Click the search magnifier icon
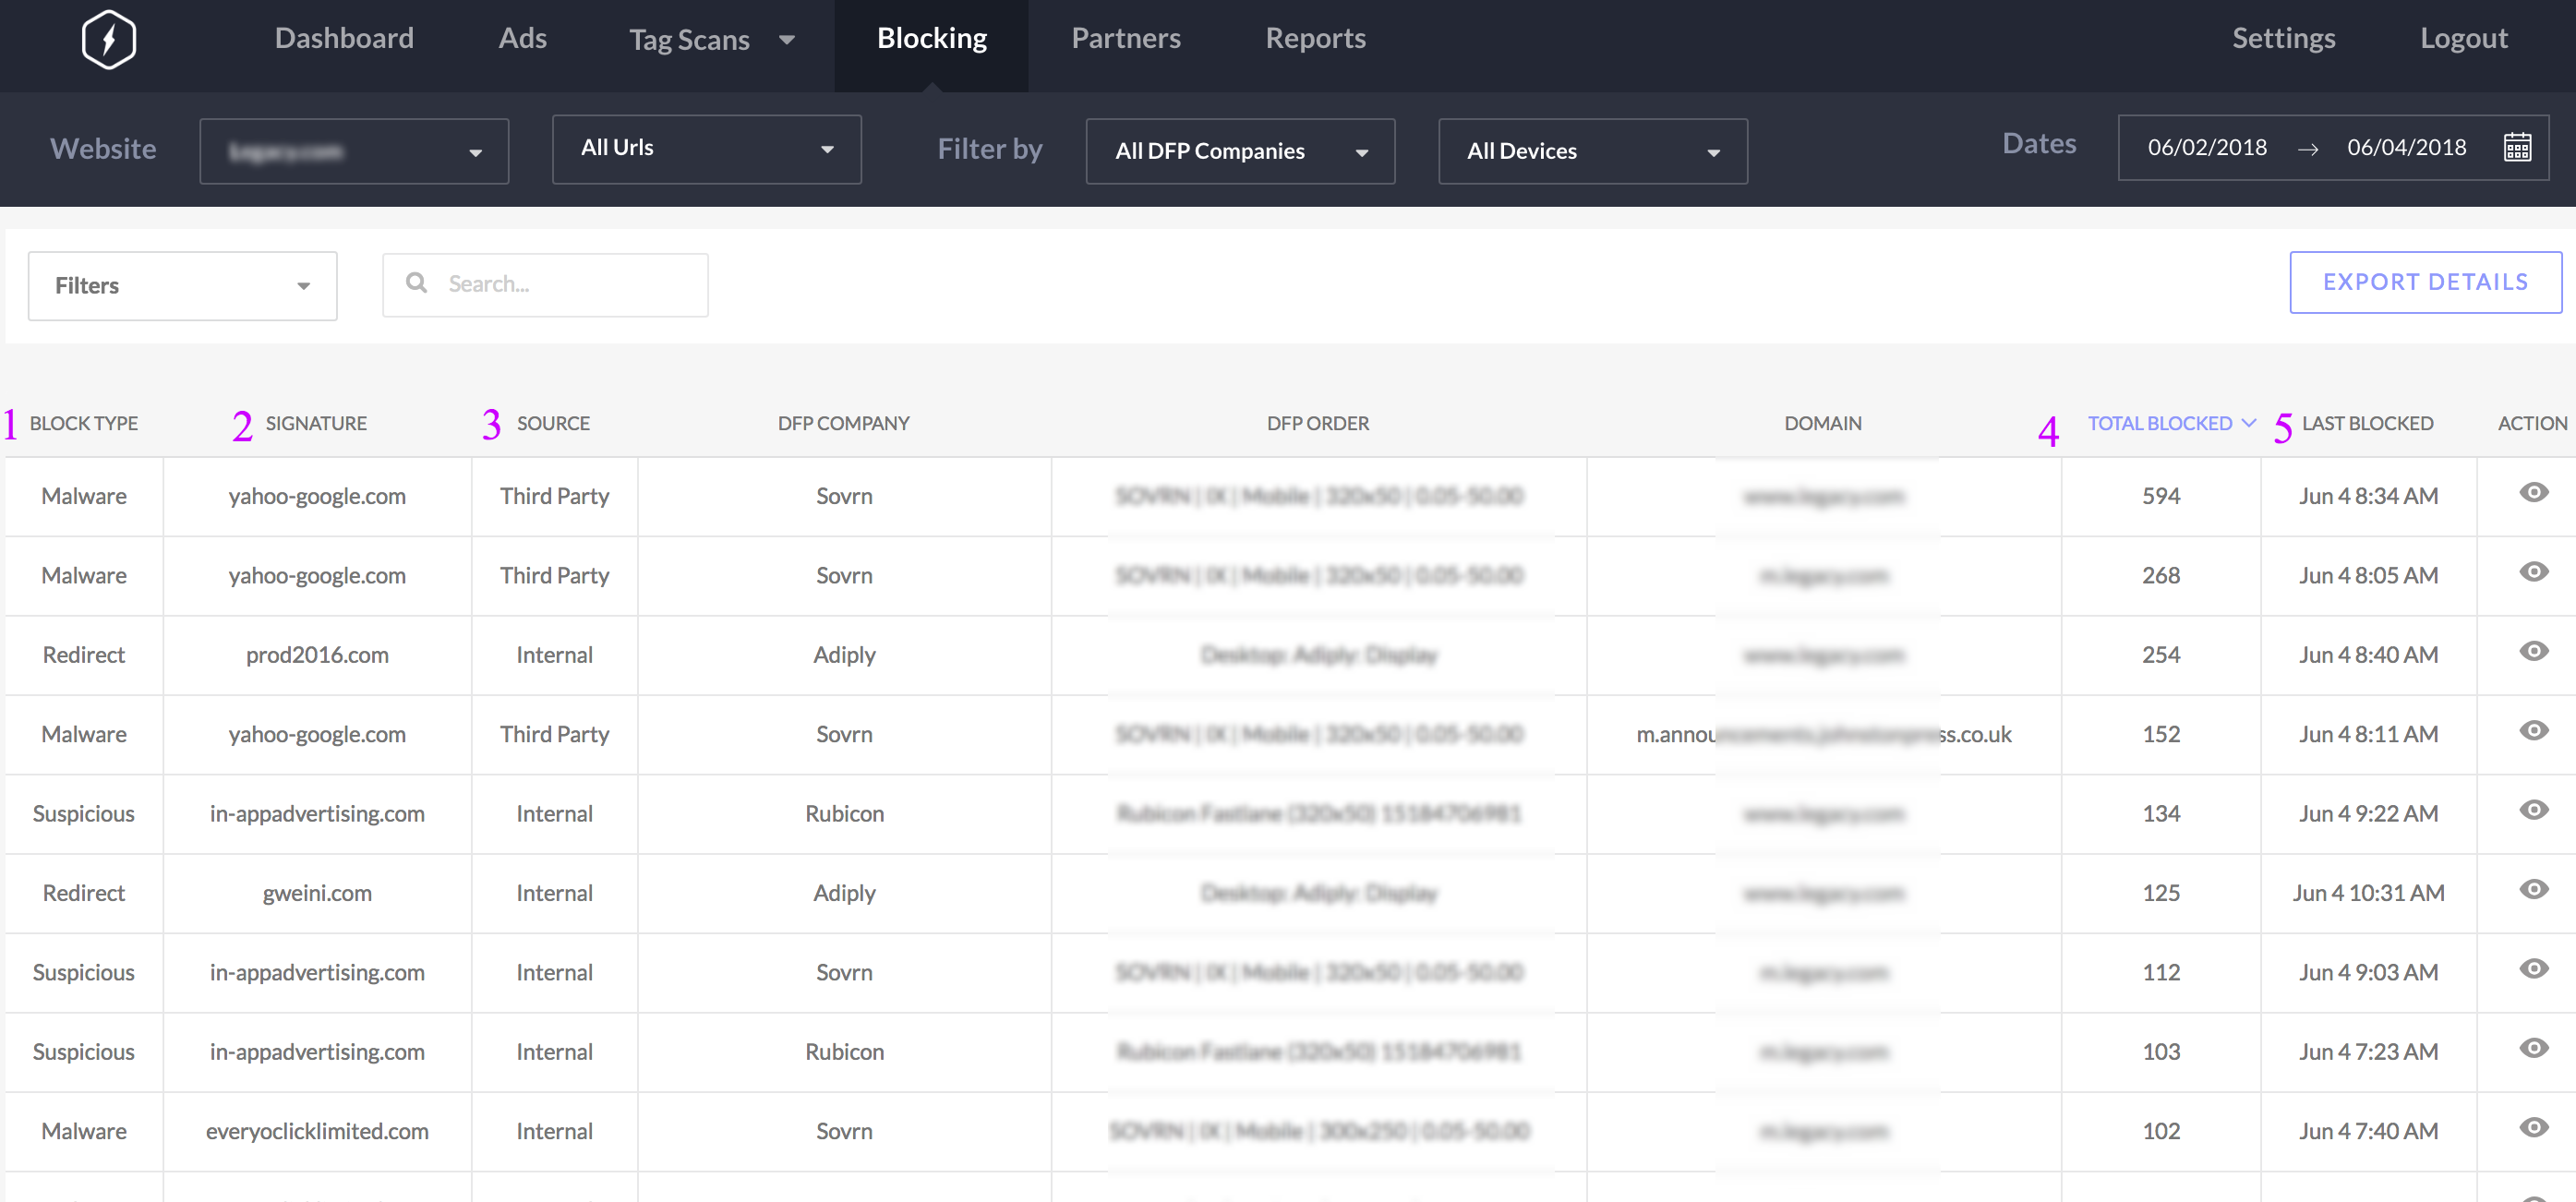Image resolution: width=2576 pixels, height=1202 pixels. (x=417, y=283)
